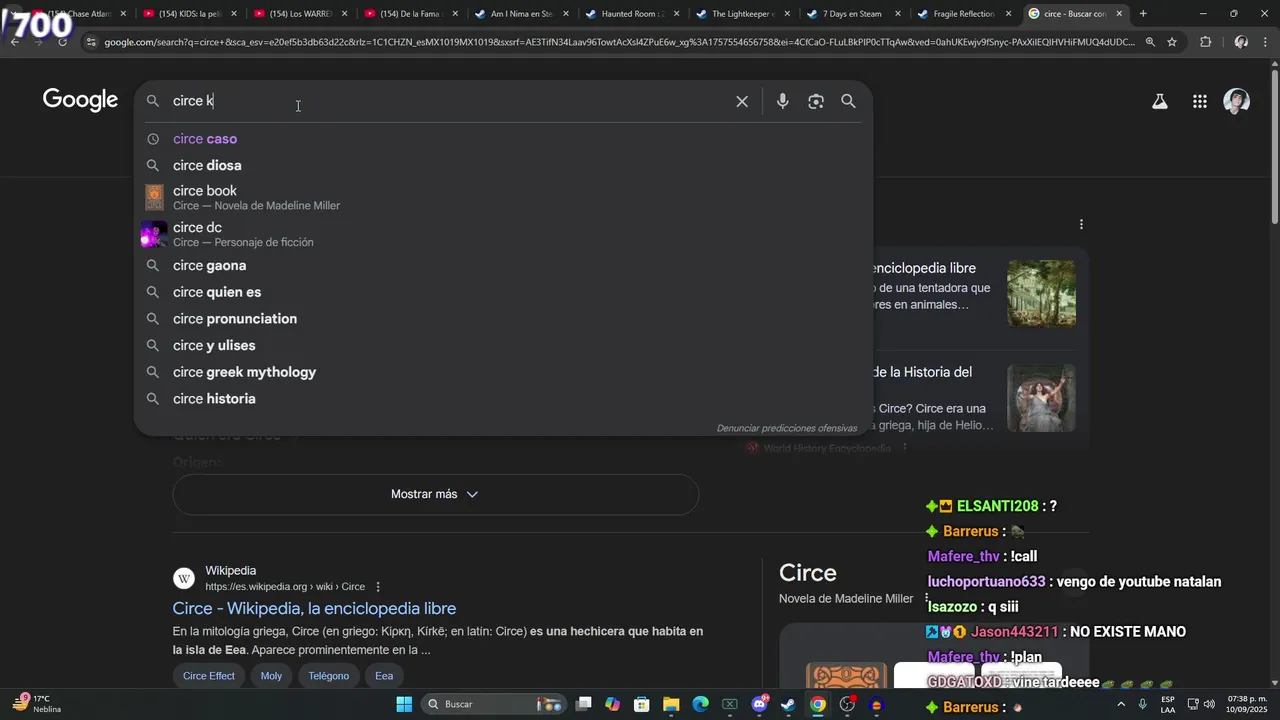Submit search using the magnifier button

click(x=848, y=101)
